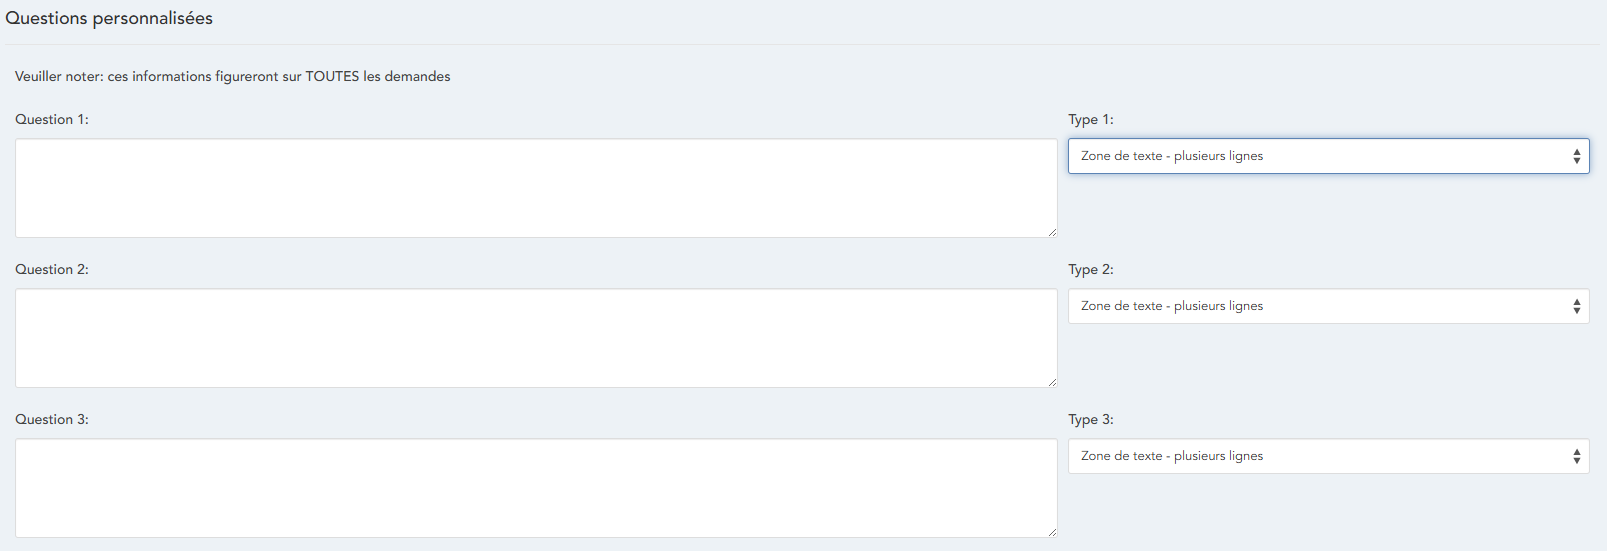Click the "Question 1:" label
Screen dimensions: 1607x551
pyautogui.click(x=52, y=119)
